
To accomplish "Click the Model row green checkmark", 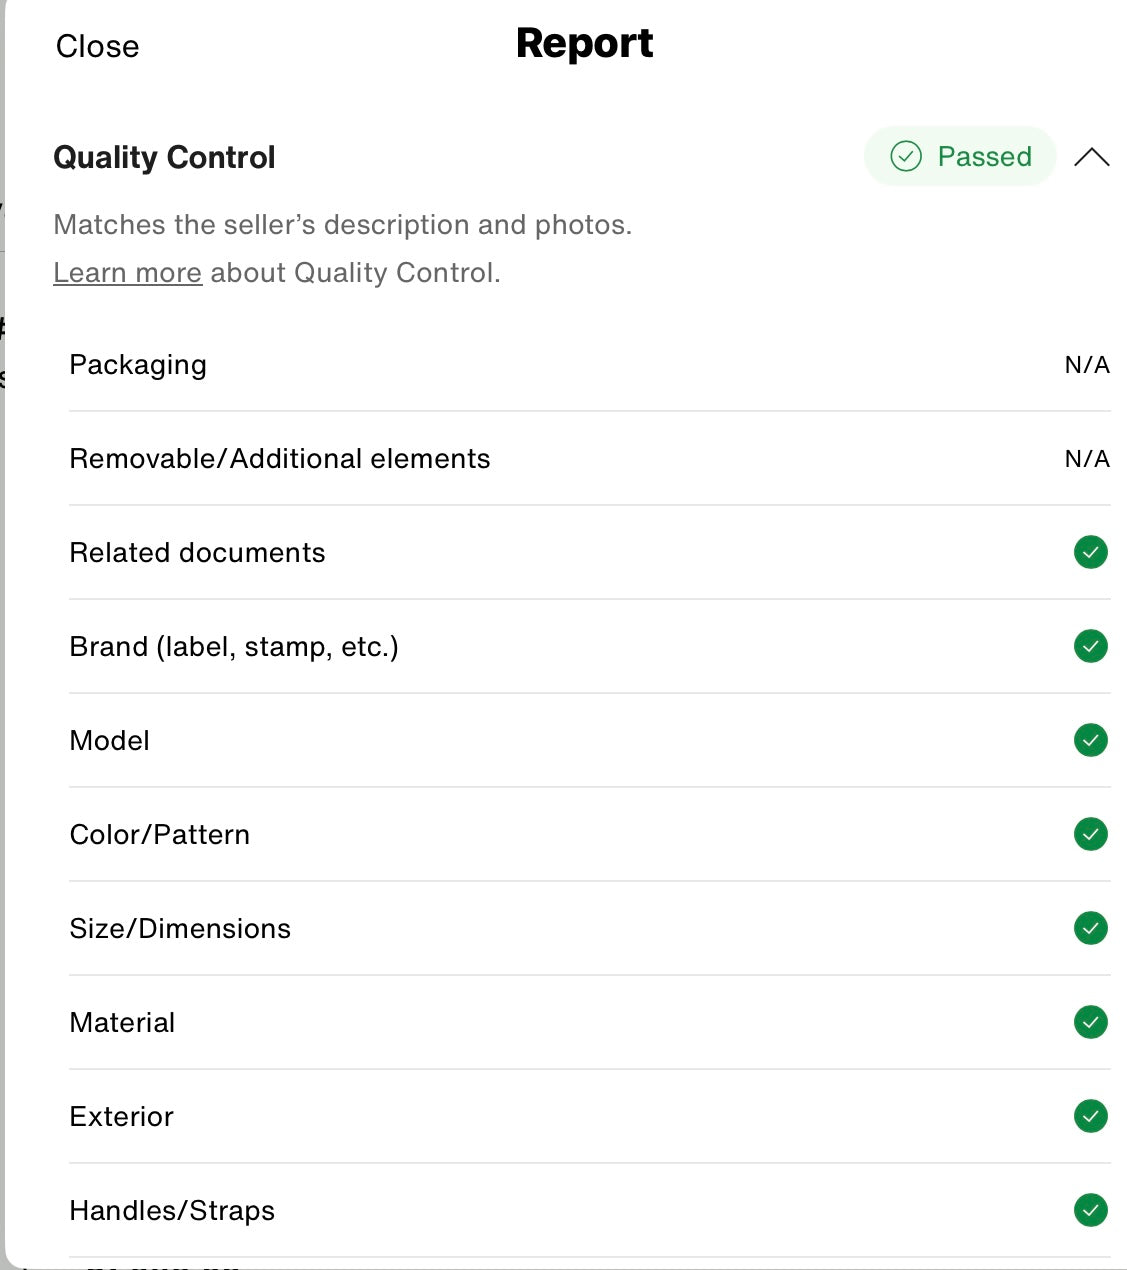I will [1090, 740].
